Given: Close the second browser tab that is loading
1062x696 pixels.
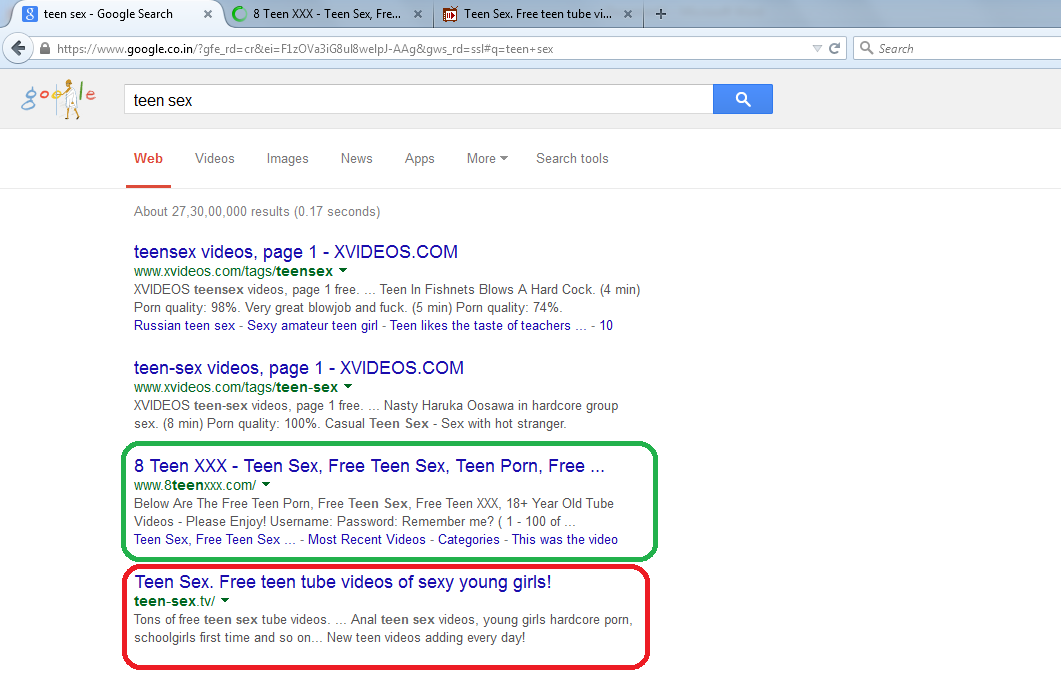Looking at the screenshot, I should pos(418,14).
